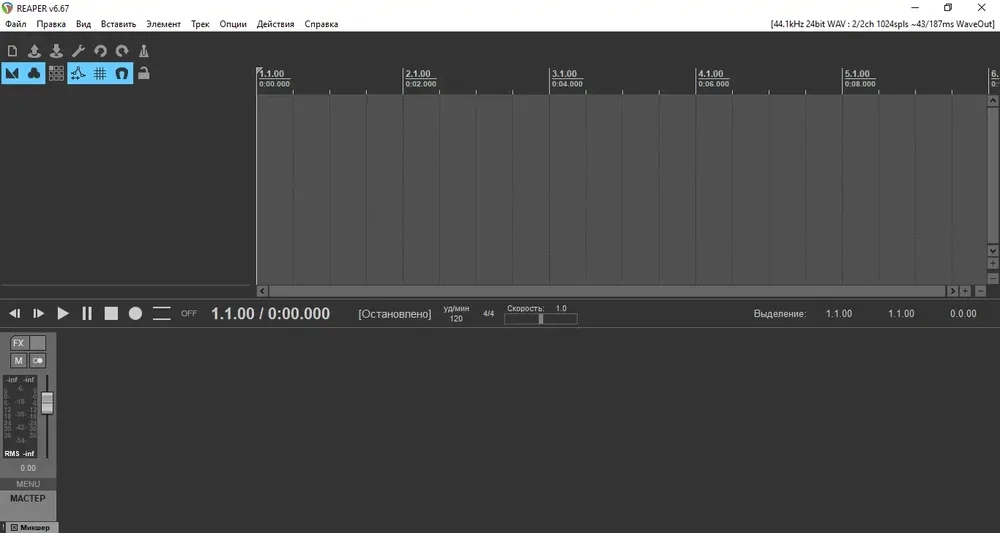Open the Трек menu
This screenshot has width=1000, height=533.
pos(200,24)
